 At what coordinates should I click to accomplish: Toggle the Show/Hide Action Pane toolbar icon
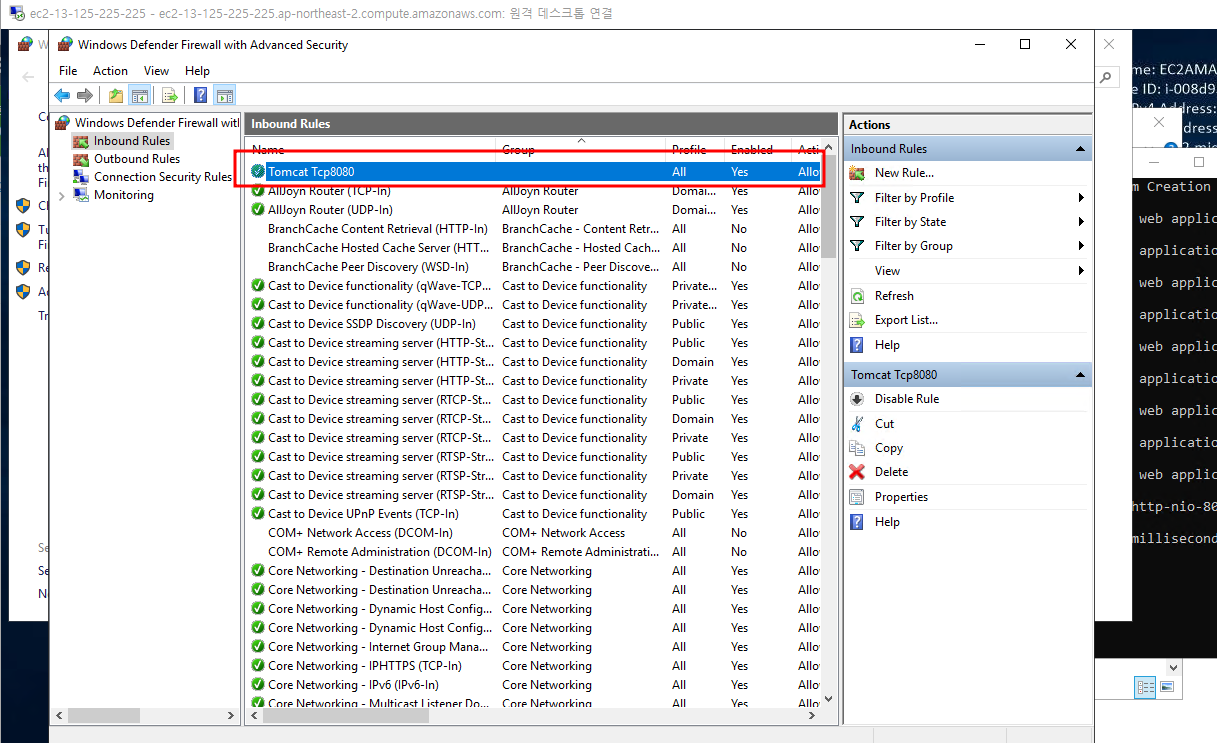225,95
